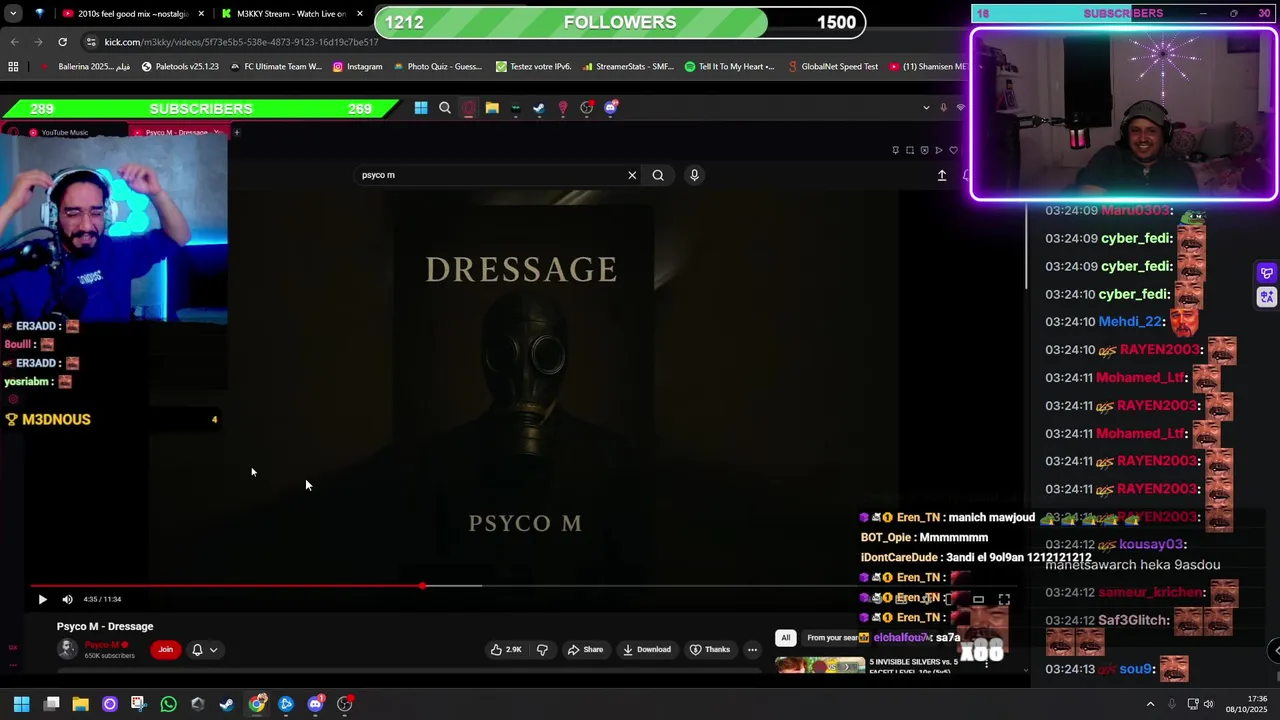
Task: Click the kick.com address bar
Action: 240,42
